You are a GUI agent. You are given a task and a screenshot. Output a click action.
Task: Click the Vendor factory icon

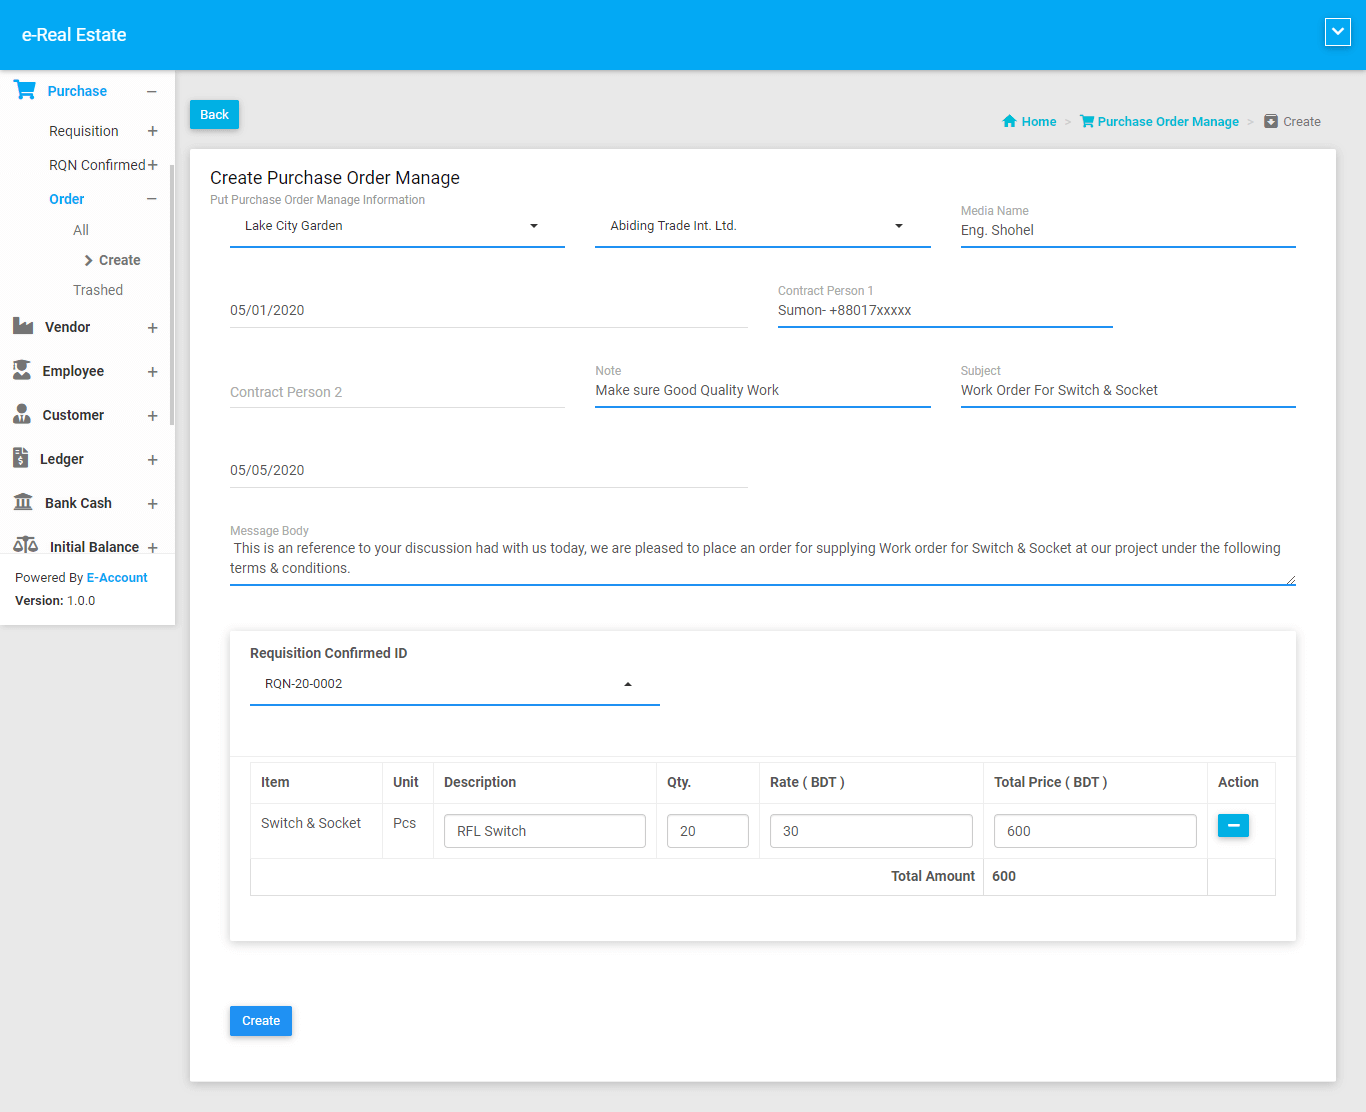(23, 326)
